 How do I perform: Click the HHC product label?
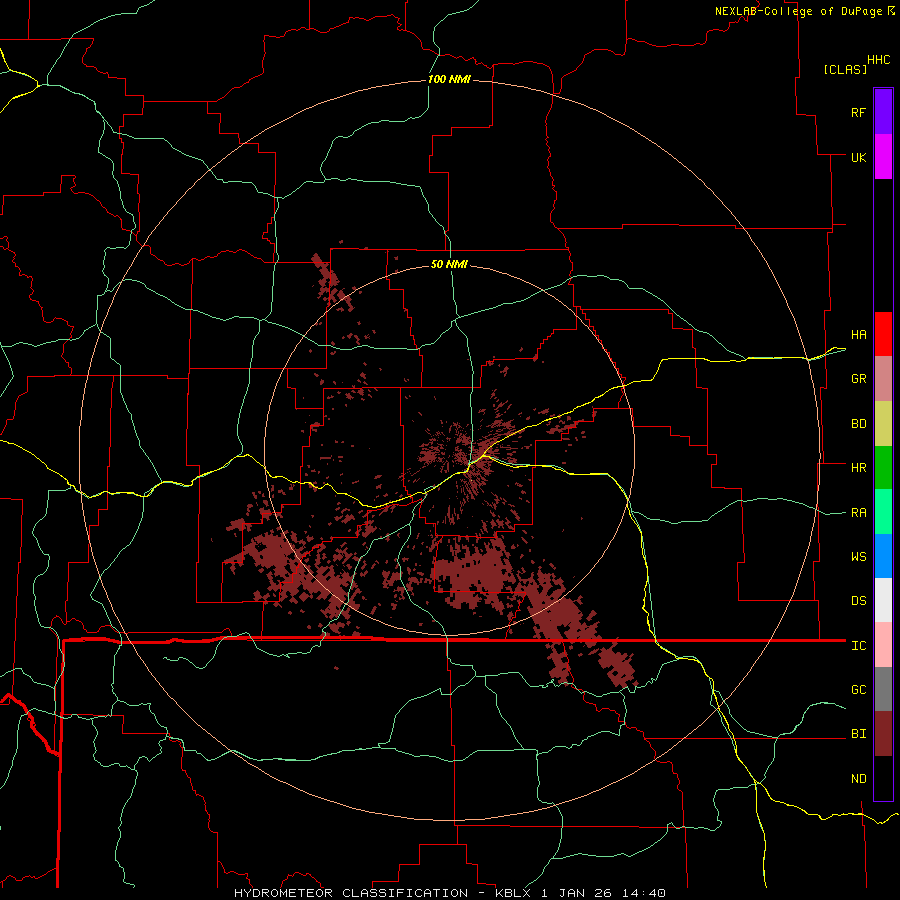point(878,60)
